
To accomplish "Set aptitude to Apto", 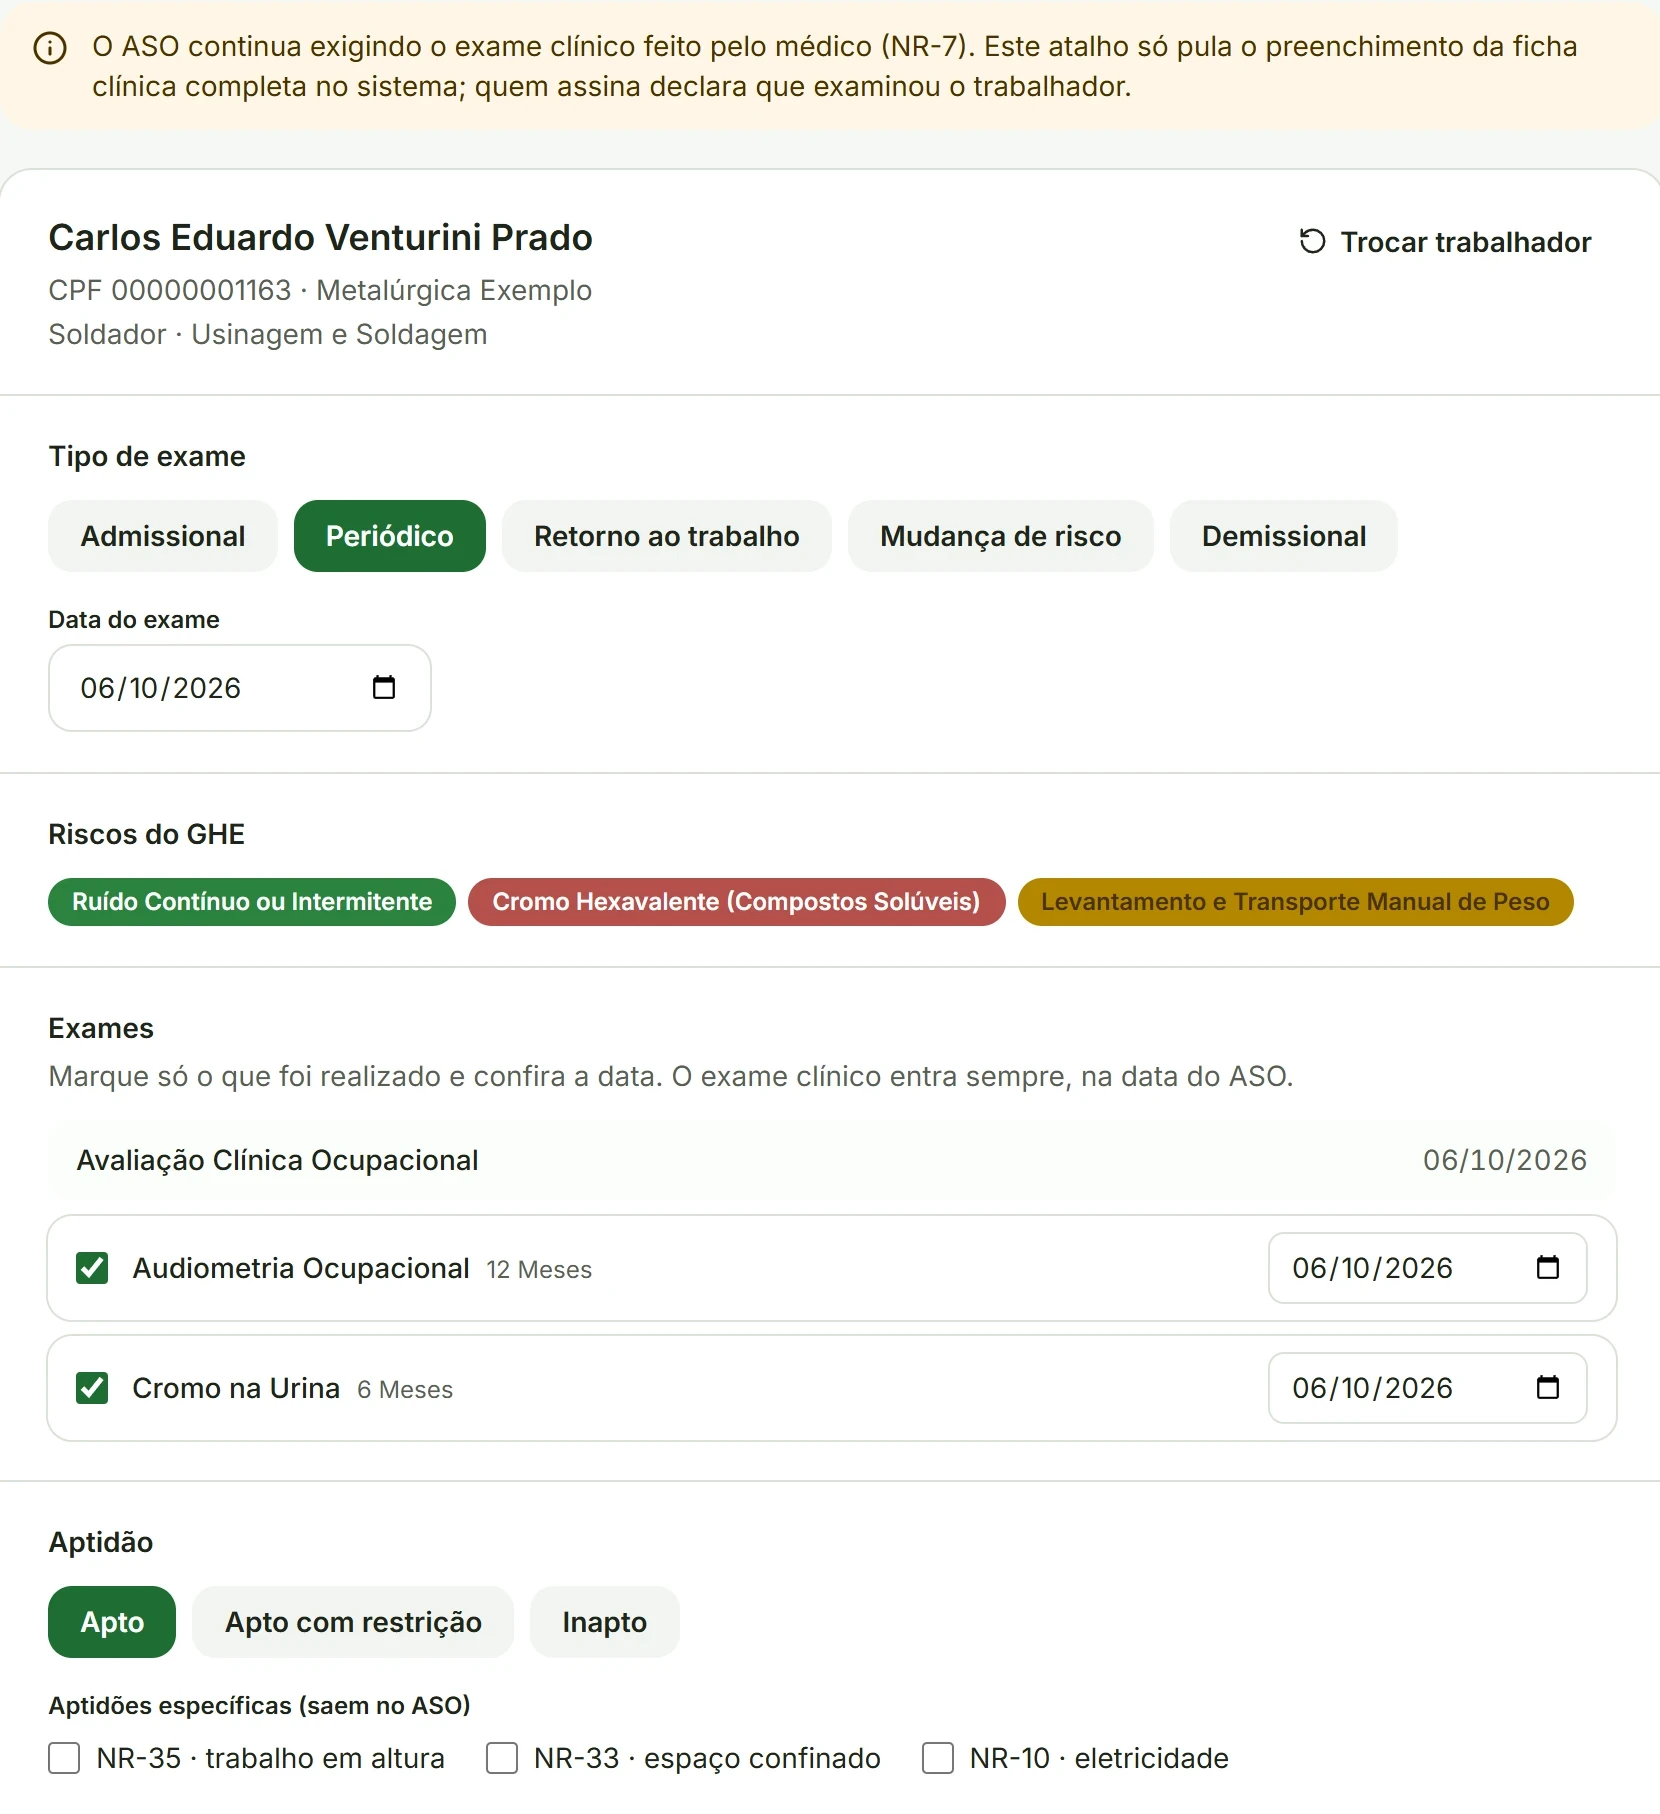I will coord(112,1622).
